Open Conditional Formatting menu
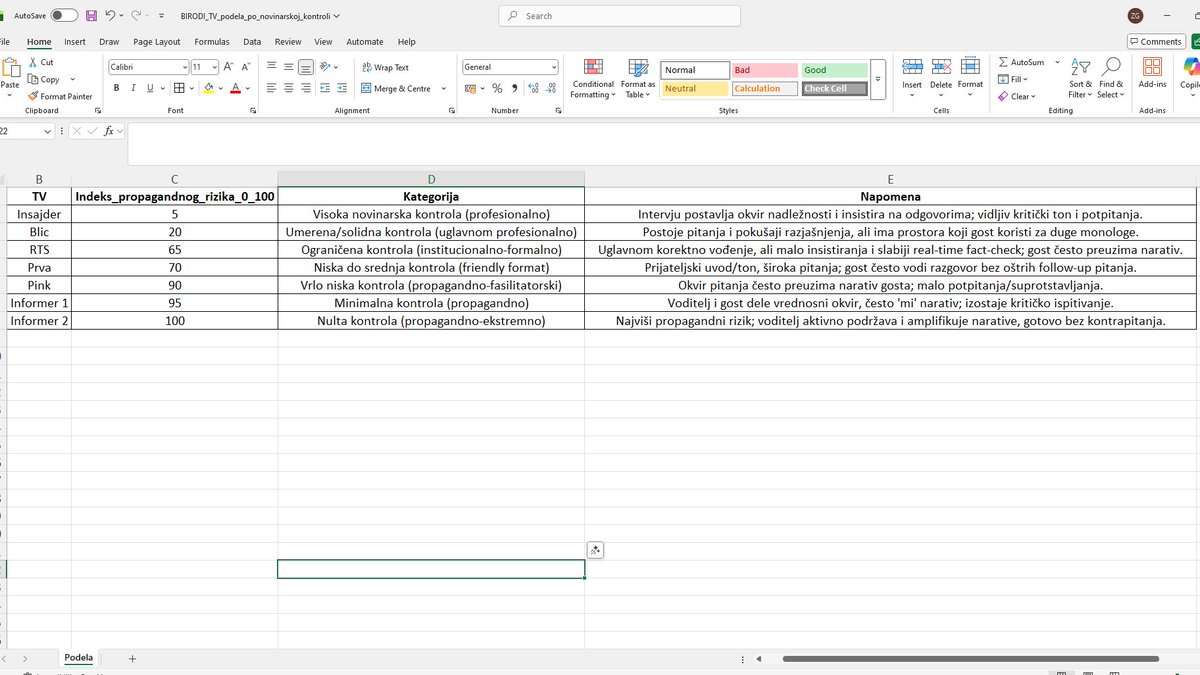 [x=593, y=78]
